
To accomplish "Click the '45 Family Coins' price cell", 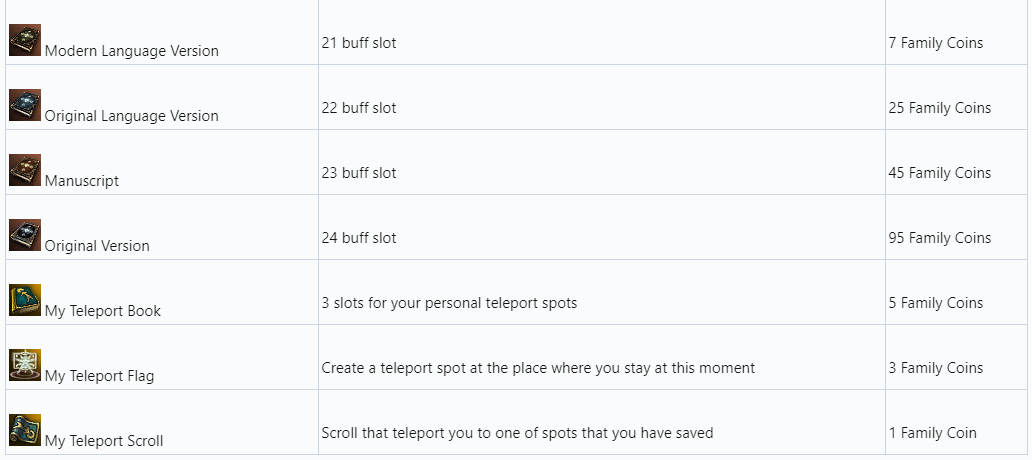I will [x=939, y=173].
